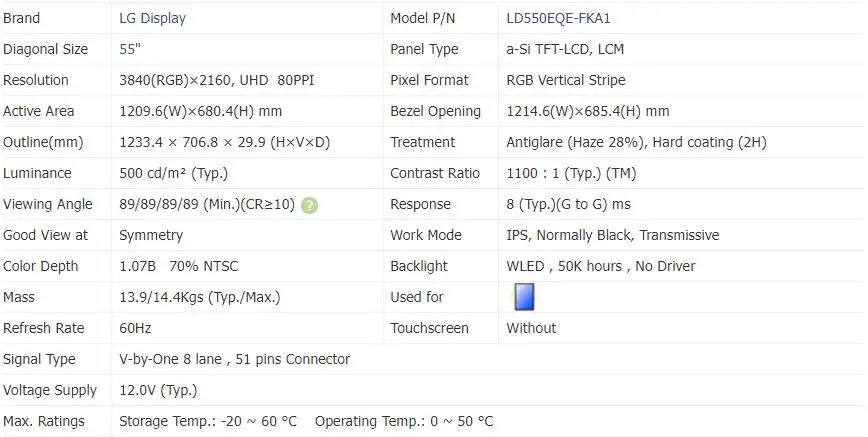Click the Bezel Opening dimensions value
The image size is (868, 437).
point(588,111)
